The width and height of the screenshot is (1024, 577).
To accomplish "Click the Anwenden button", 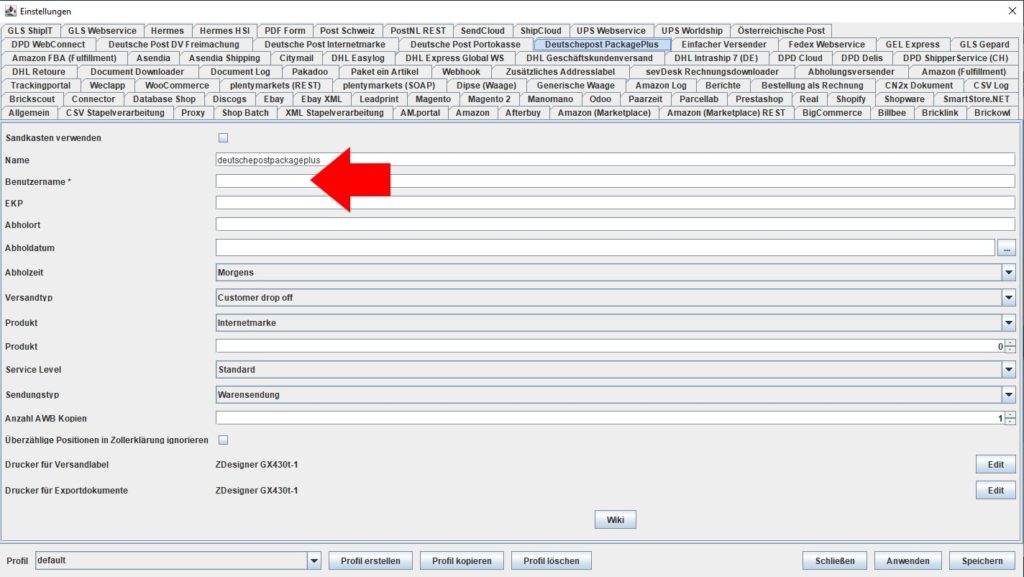I will 908,561.
